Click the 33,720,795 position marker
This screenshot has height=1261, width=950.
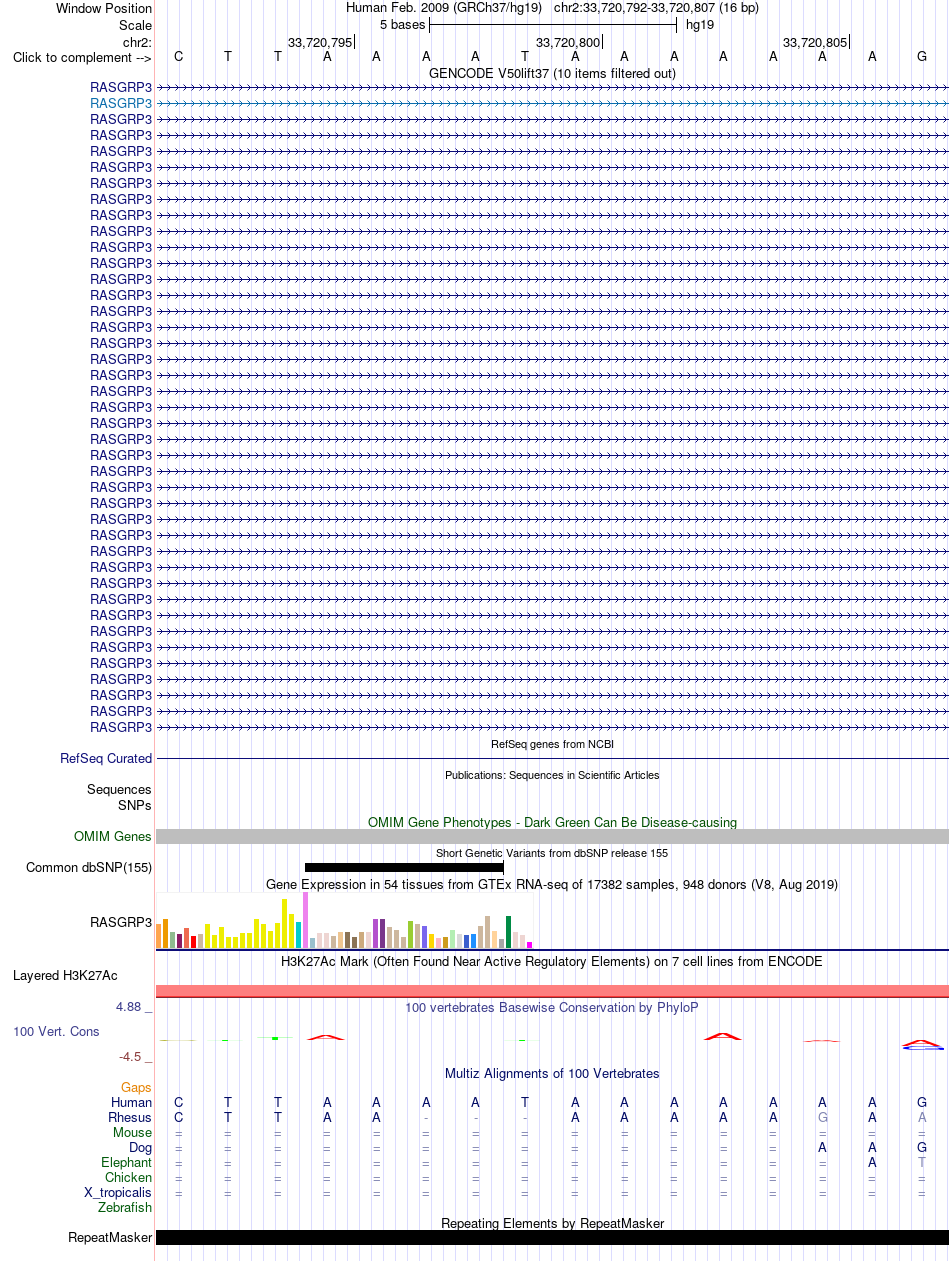[320, 42]
